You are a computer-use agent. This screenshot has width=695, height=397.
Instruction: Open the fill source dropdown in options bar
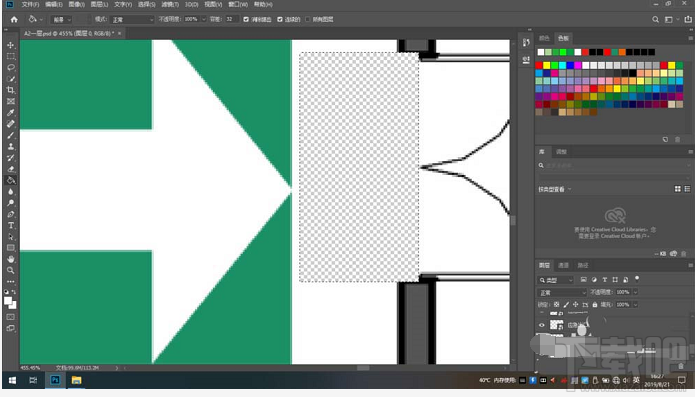pyautogui.click(x=61, y=19)
